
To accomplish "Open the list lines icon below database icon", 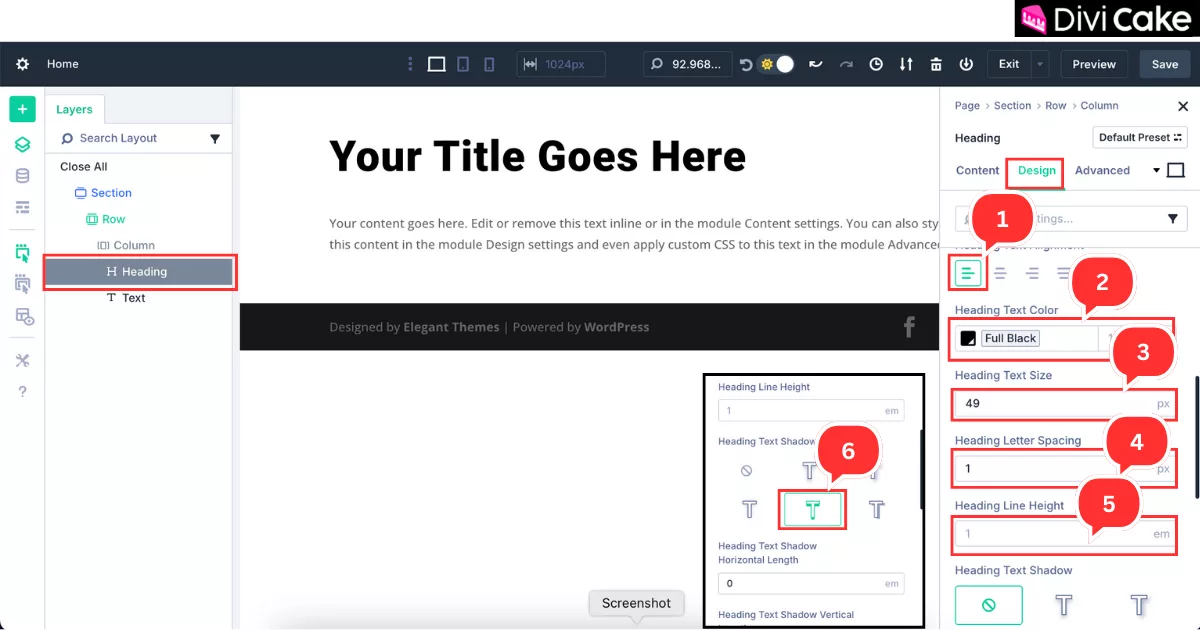I will pyautogui.click(x=22, y=207).
